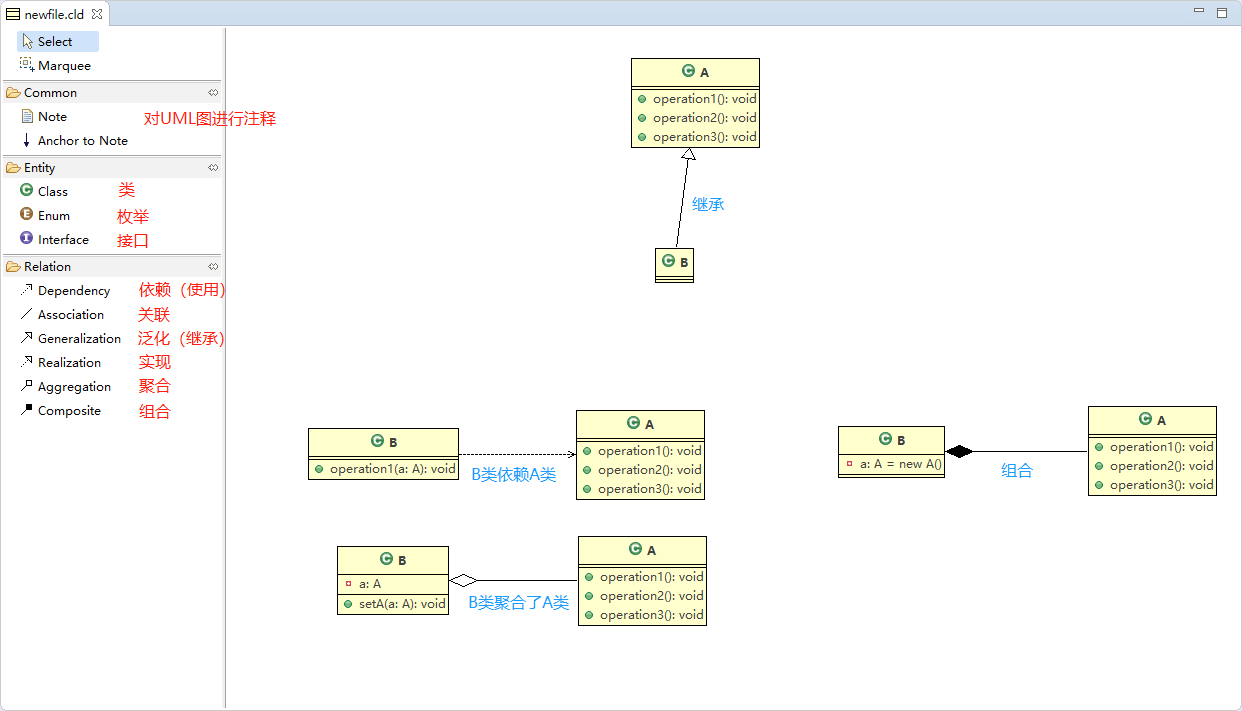Select the filled diamond of the composition line
The image size is (1242, 711).
point(959,451)
